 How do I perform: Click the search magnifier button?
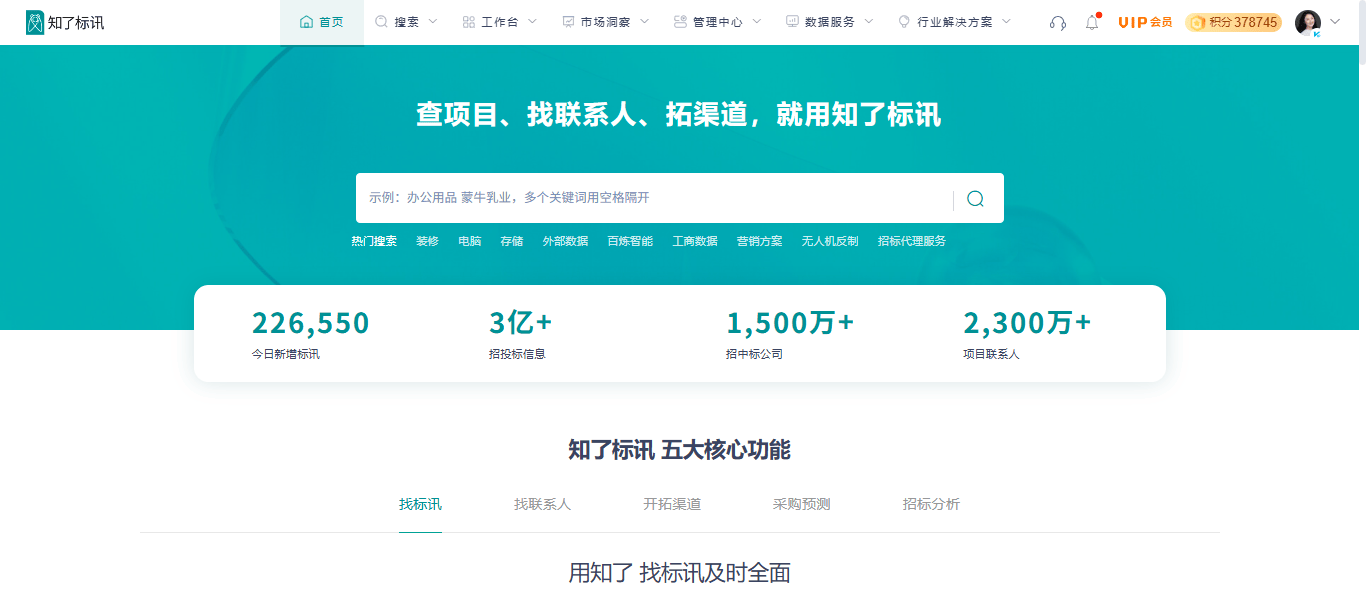pyautogui.click(x=975, y=198)
